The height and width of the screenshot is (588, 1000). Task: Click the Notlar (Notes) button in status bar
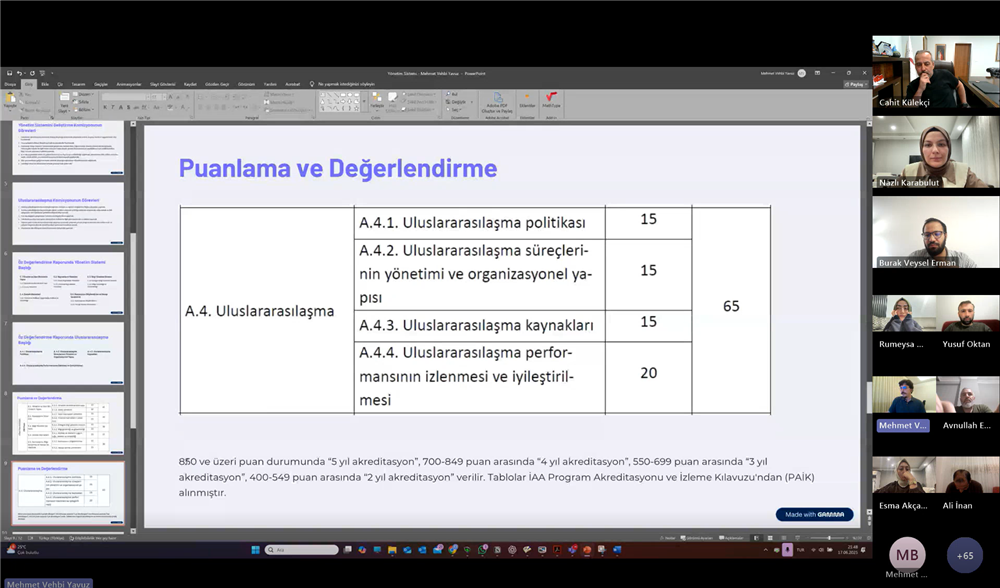[x=667, y=538]
